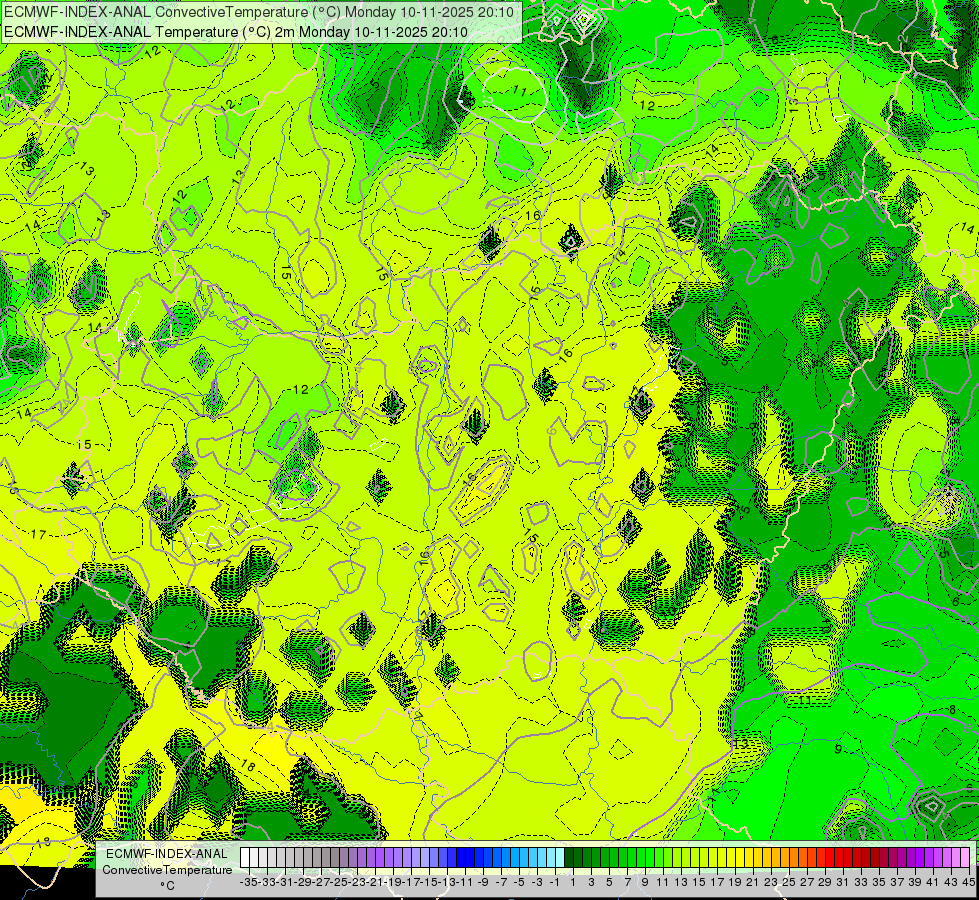Click the 43 value on the legend scale

click(x=951, y=883)
